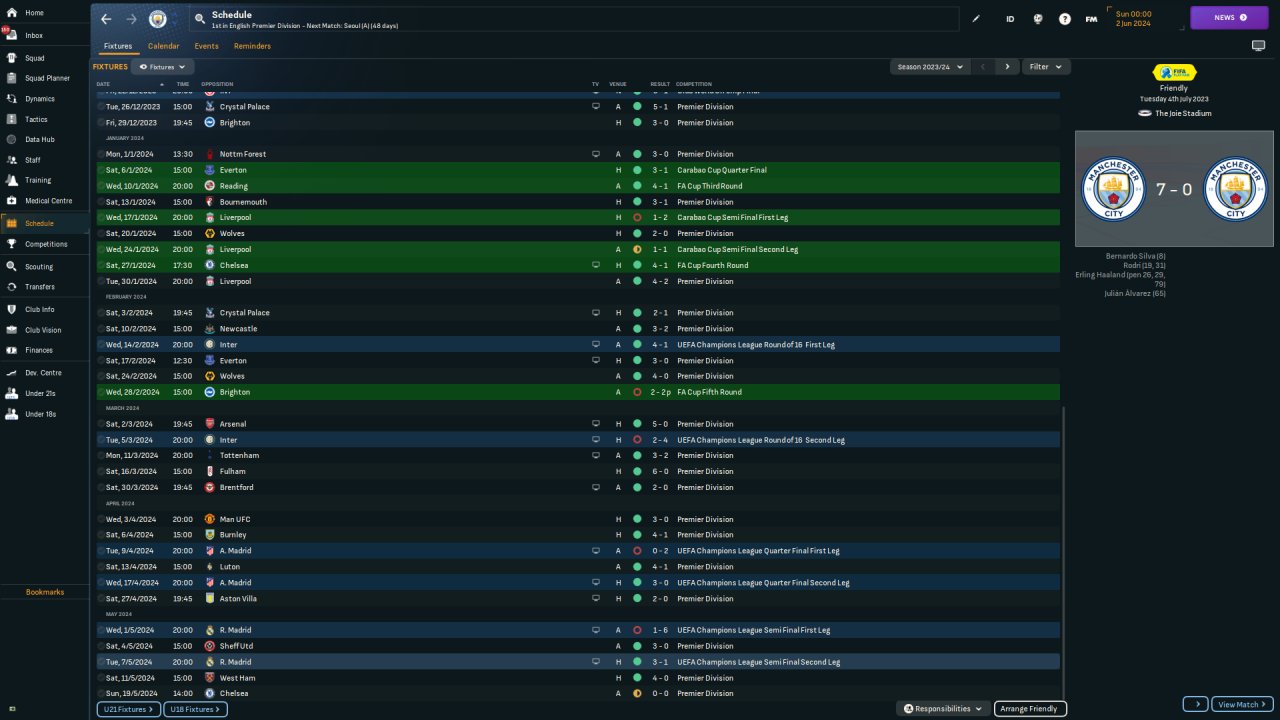
Task: Open the Squad Planner
Action: (45, 78)
